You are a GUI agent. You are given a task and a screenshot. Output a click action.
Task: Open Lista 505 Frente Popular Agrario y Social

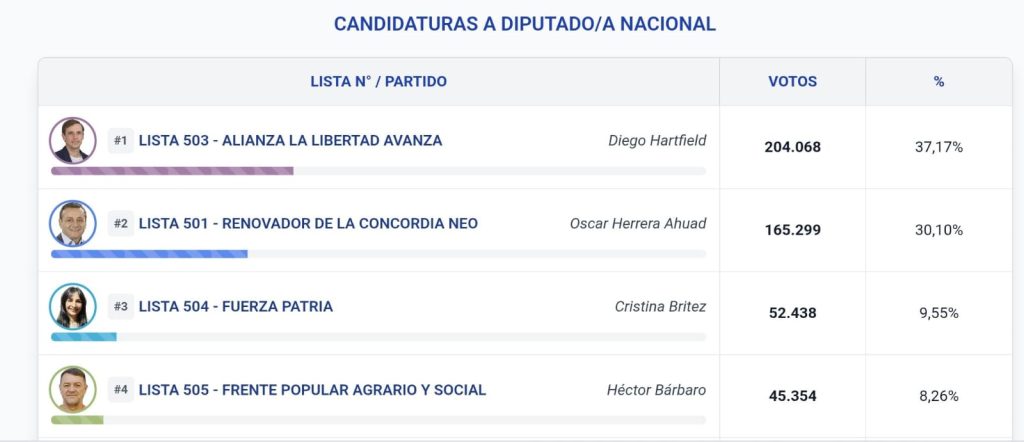(312, 390)
